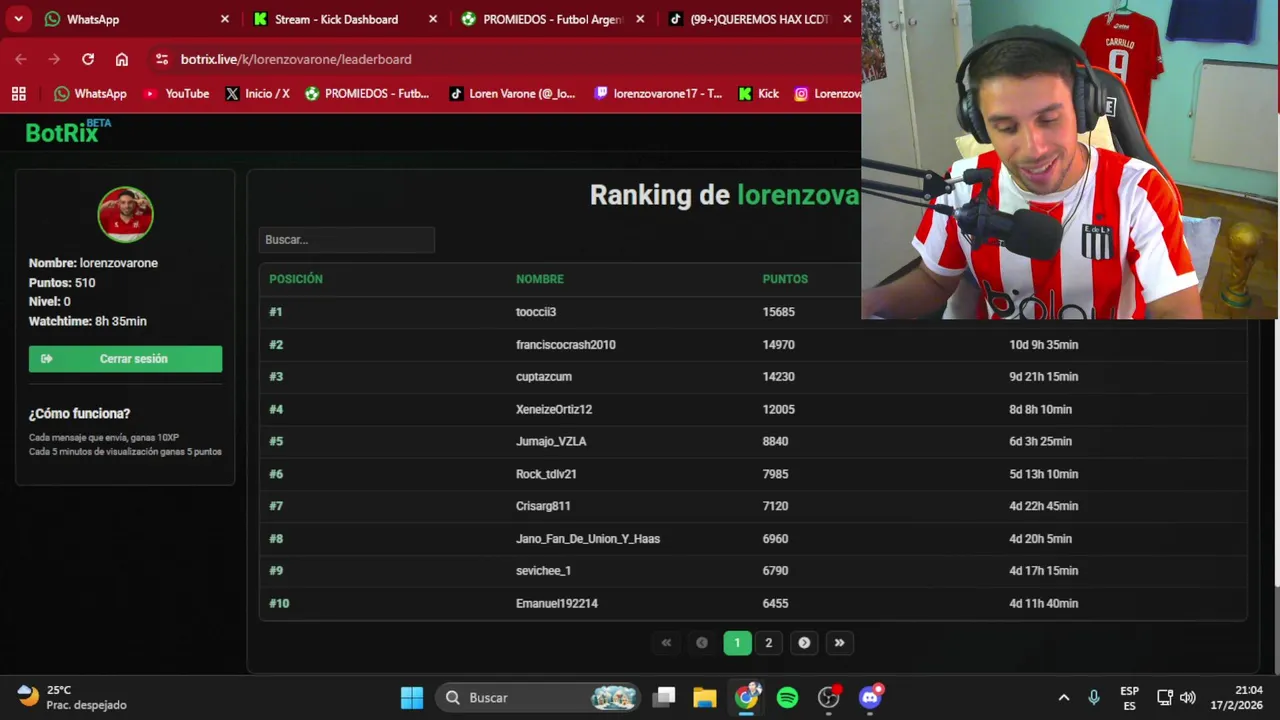Go to last page double-arrow button

click(839, 643)
